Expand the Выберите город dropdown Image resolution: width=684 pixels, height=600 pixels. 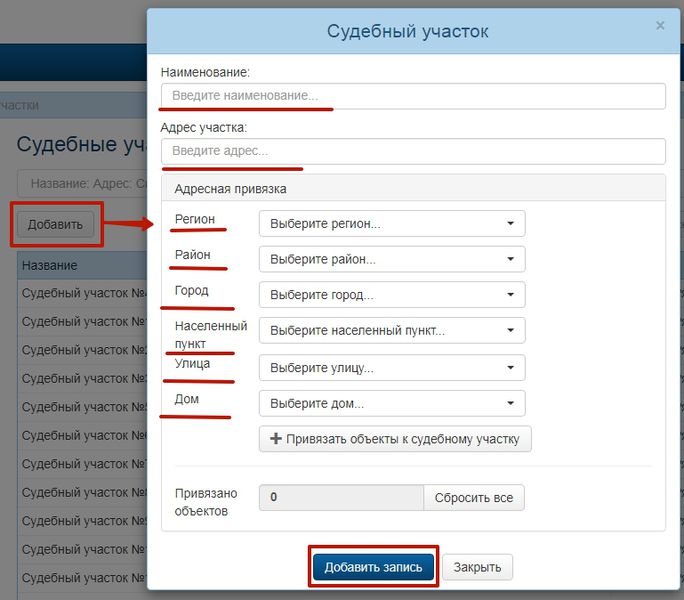(392, 295)
